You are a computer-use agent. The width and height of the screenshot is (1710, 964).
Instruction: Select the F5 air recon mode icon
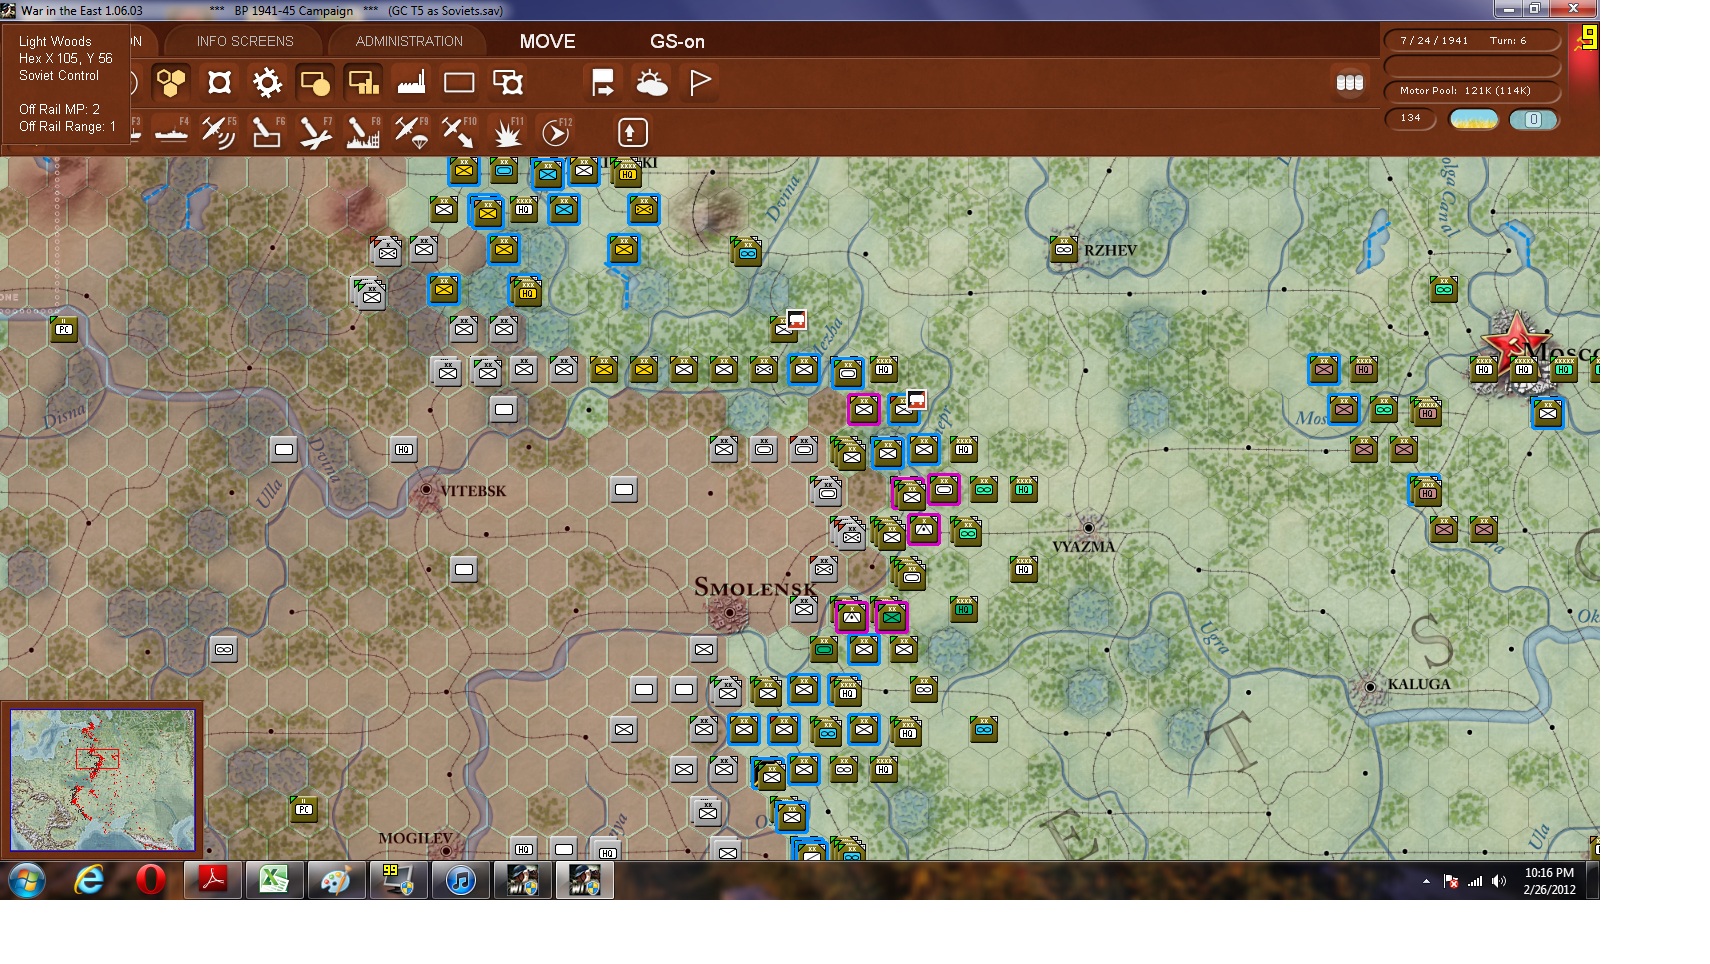219,132
